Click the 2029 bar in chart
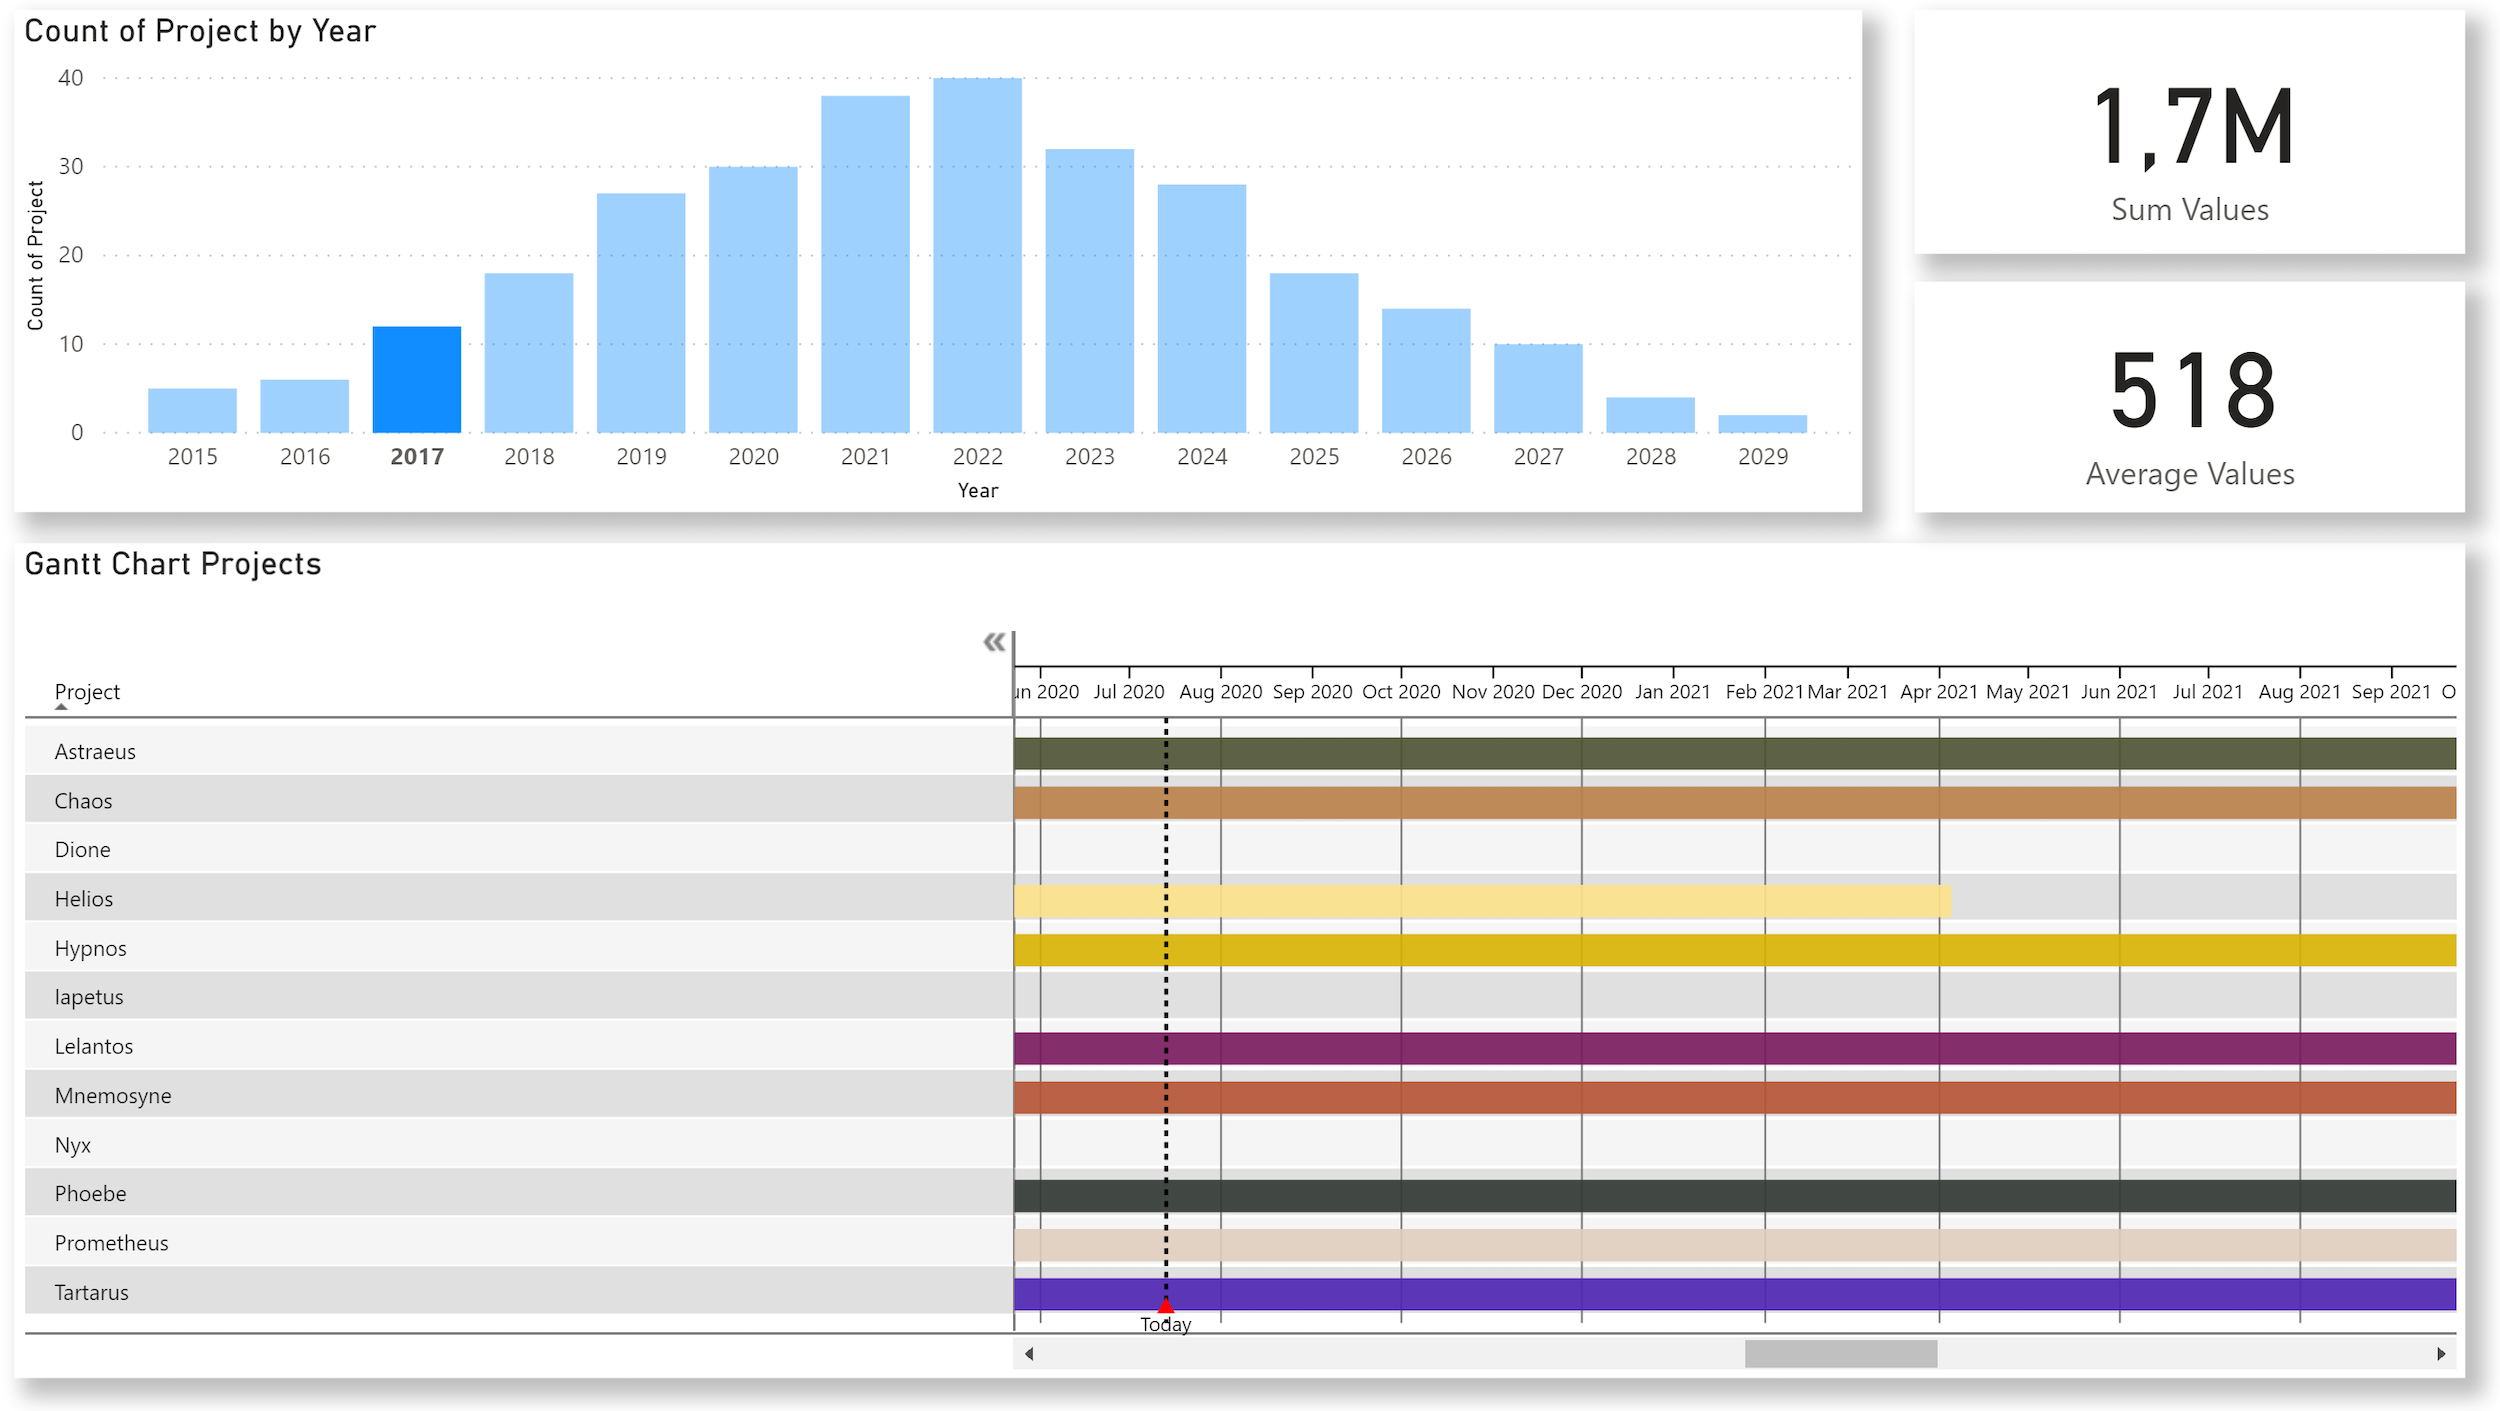2500x1411 pixels. point(1762,424)
